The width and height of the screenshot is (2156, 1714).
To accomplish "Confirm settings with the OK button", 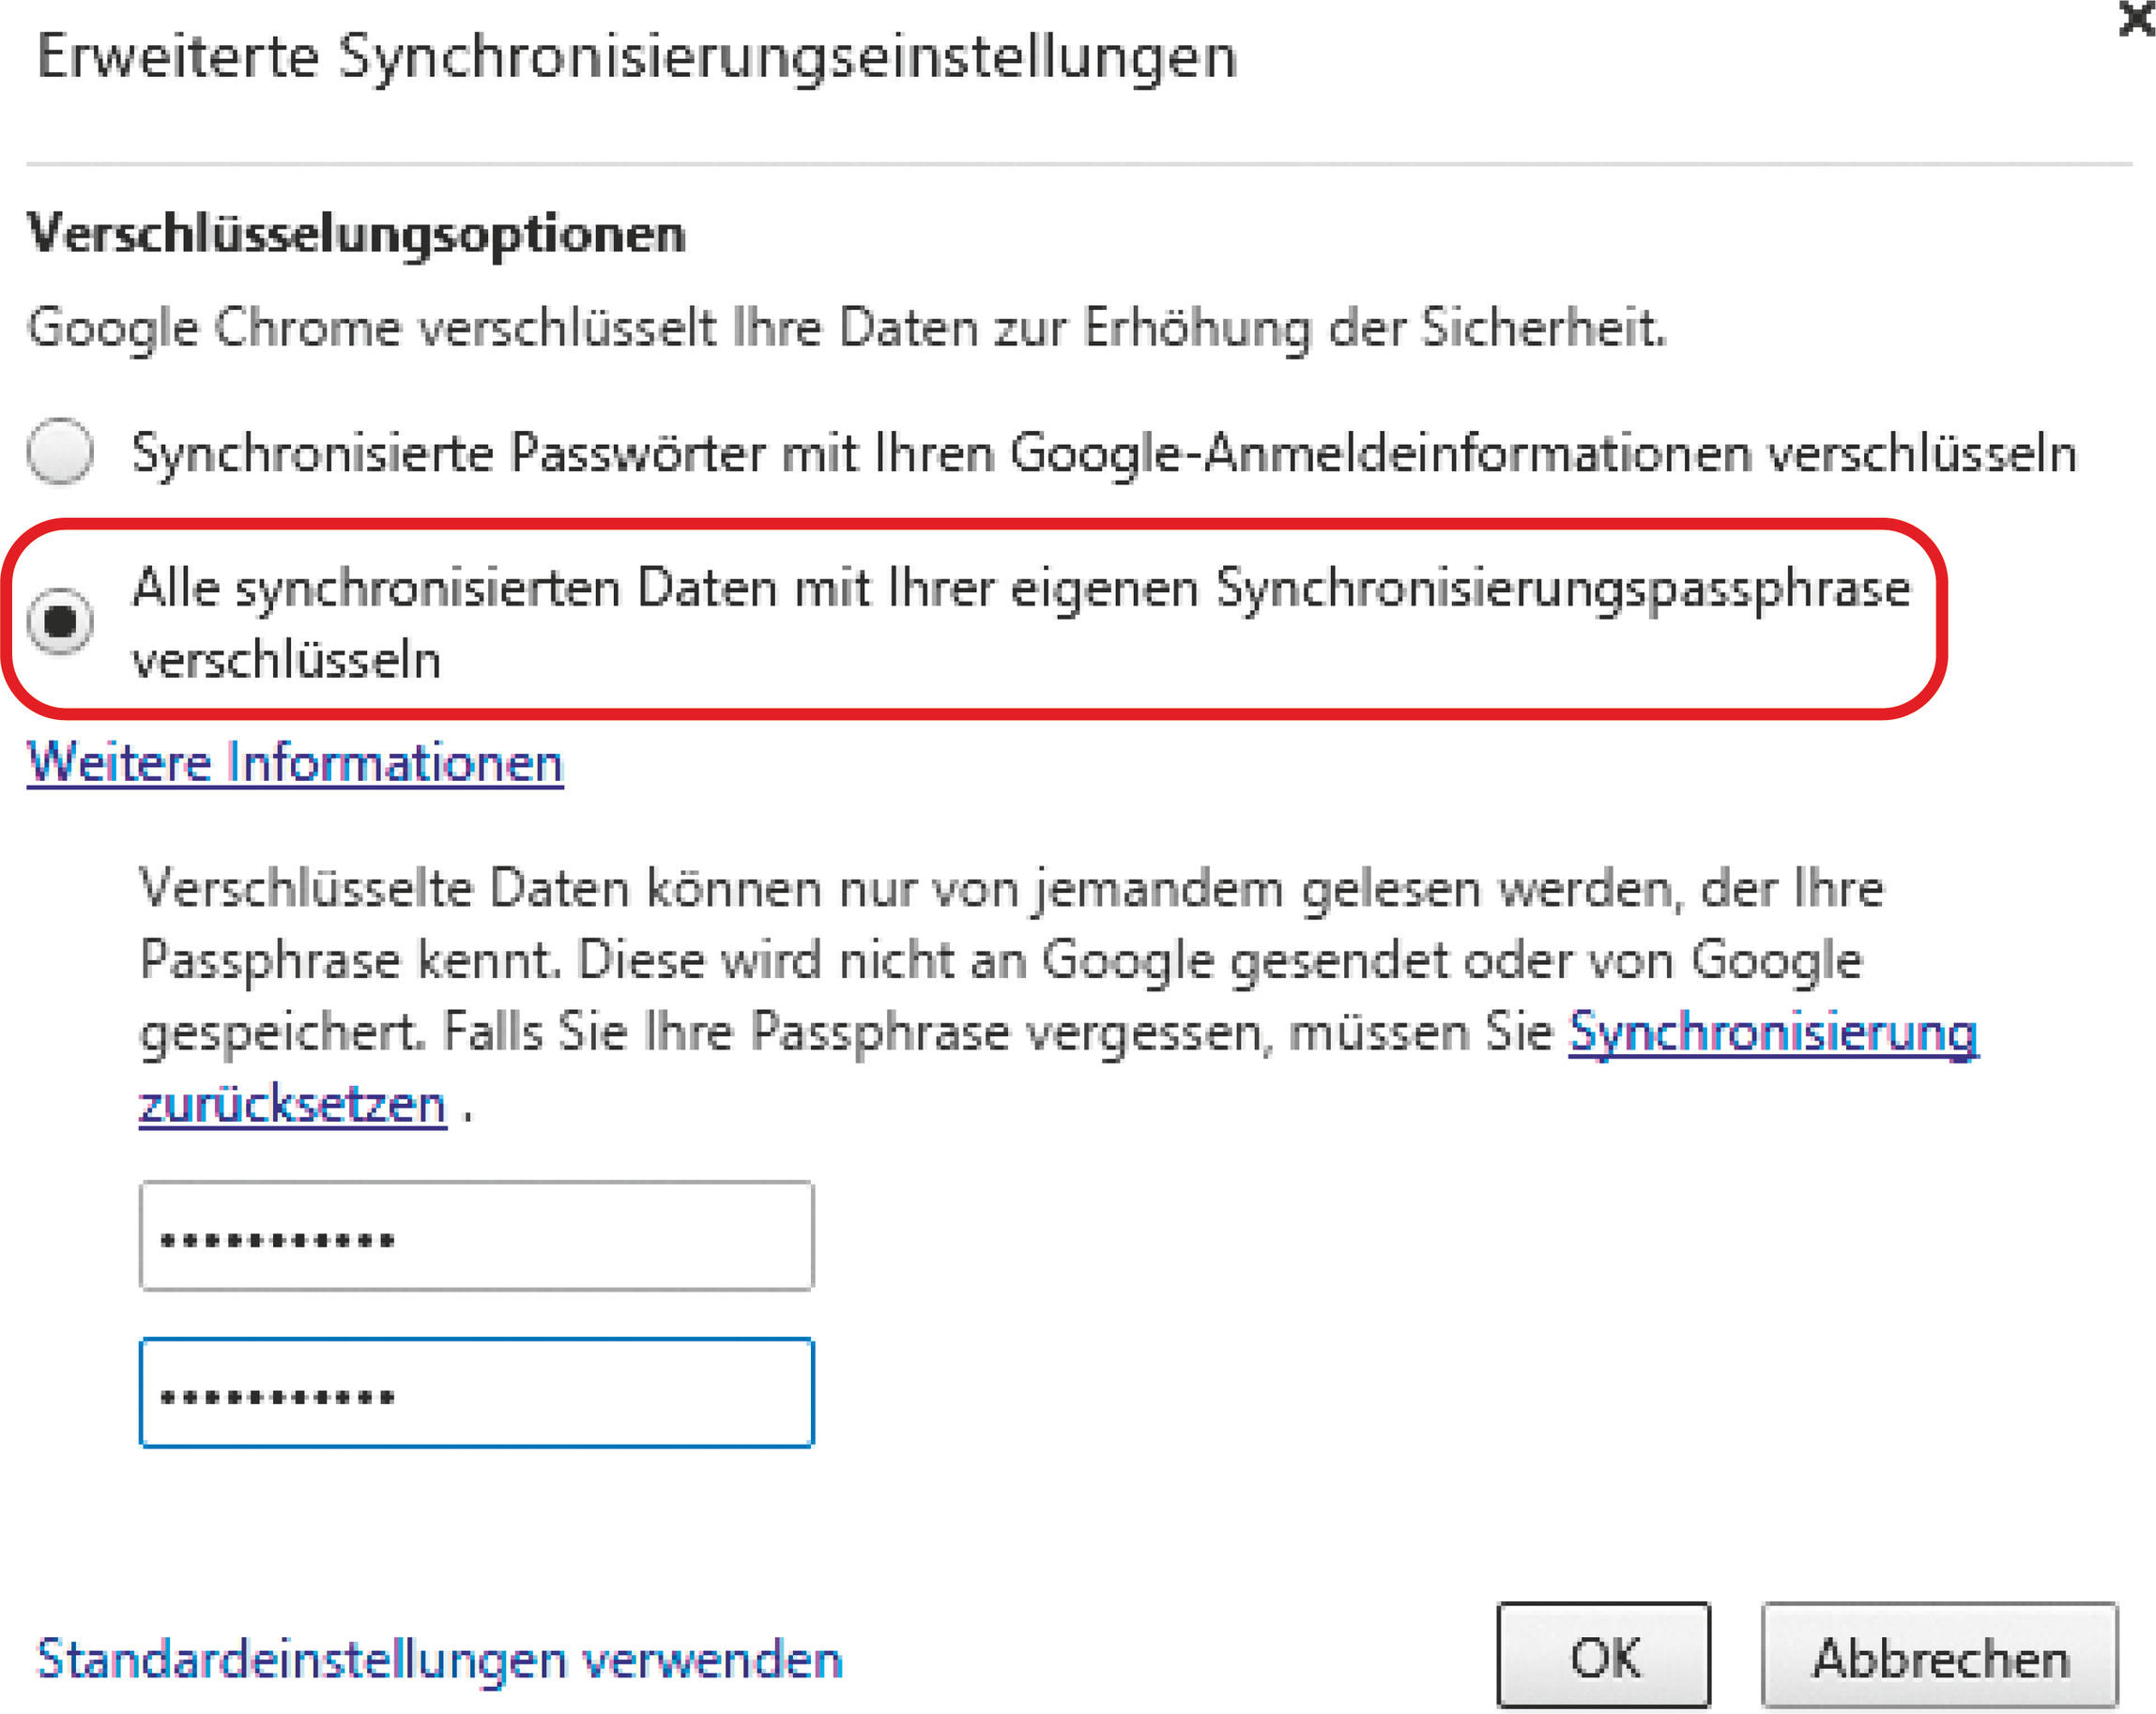I will (1603, 1657).
